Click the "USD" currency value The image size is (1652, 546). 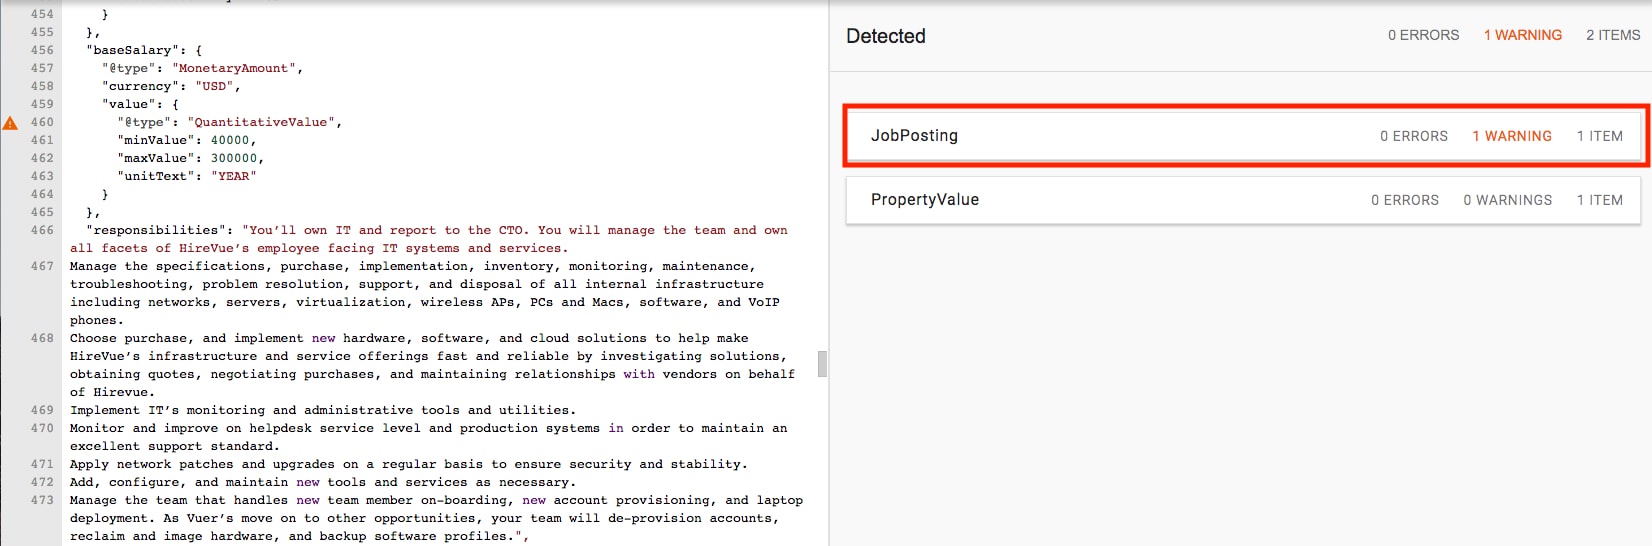pyautogui.click(x=215, y=86)
